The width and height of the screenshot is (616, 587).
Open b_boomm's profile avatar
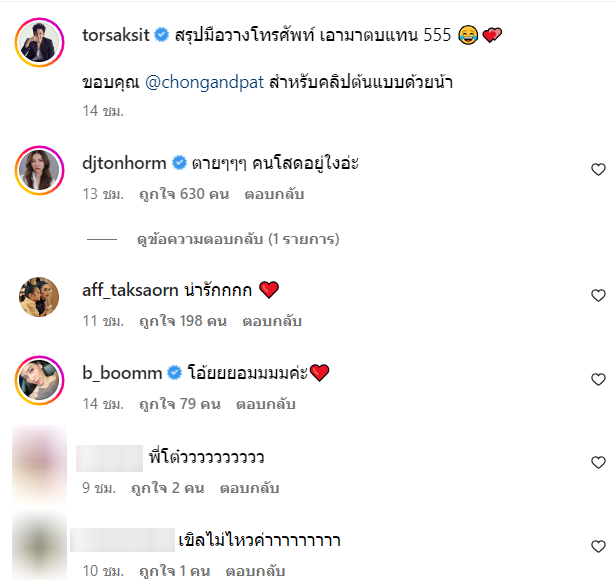39,380
